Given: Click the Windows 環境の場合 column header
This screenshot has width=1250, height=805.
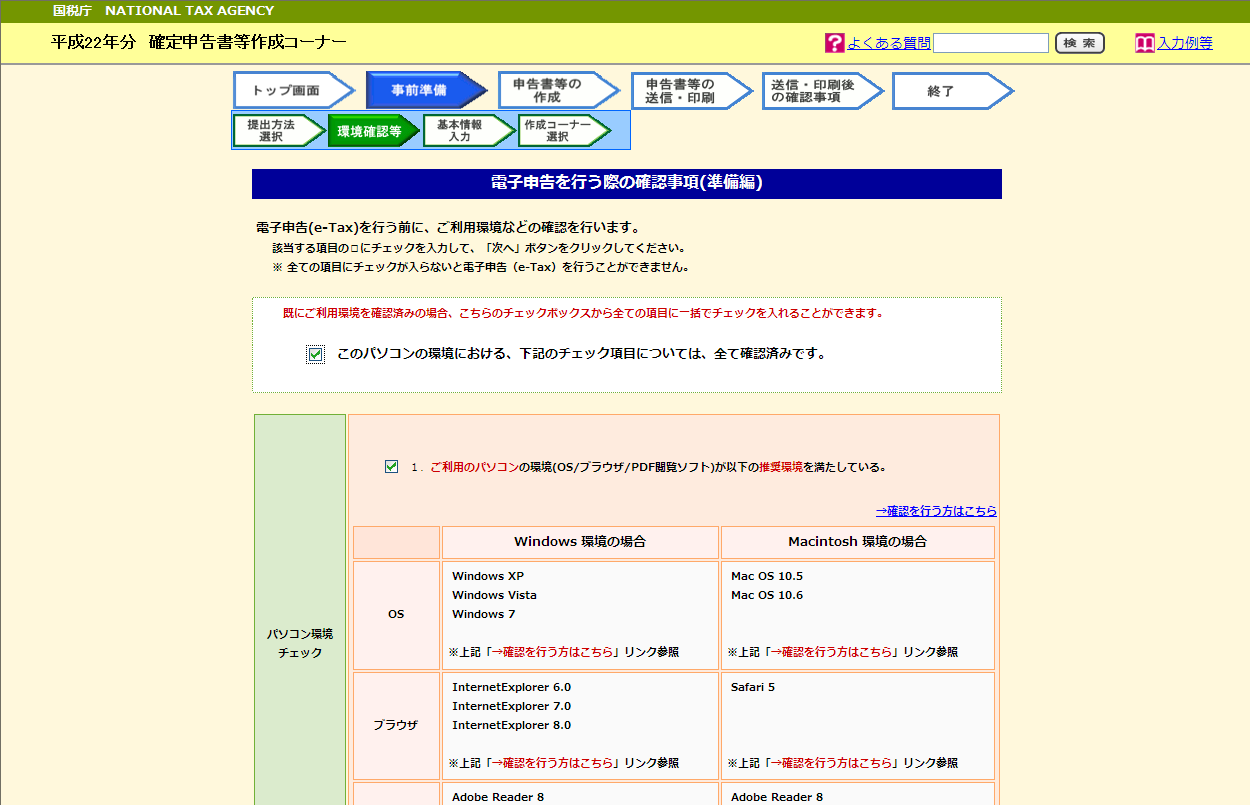Looking at the screenshot, I should [580, 542].
